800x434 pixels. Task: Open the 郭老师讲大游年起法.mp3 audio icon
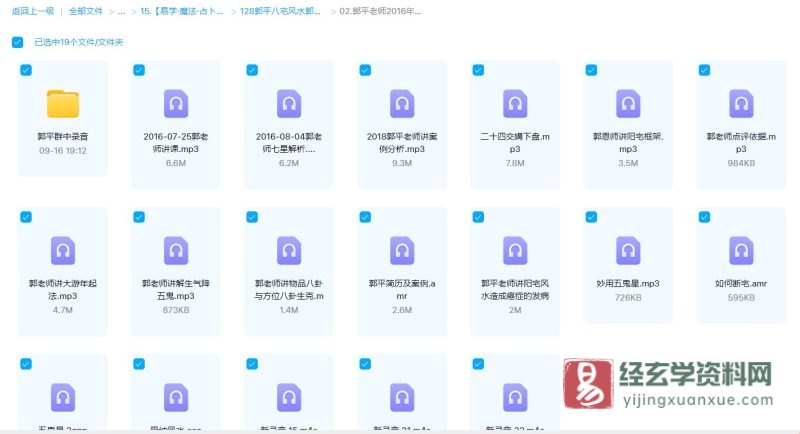tap(62, 250)
